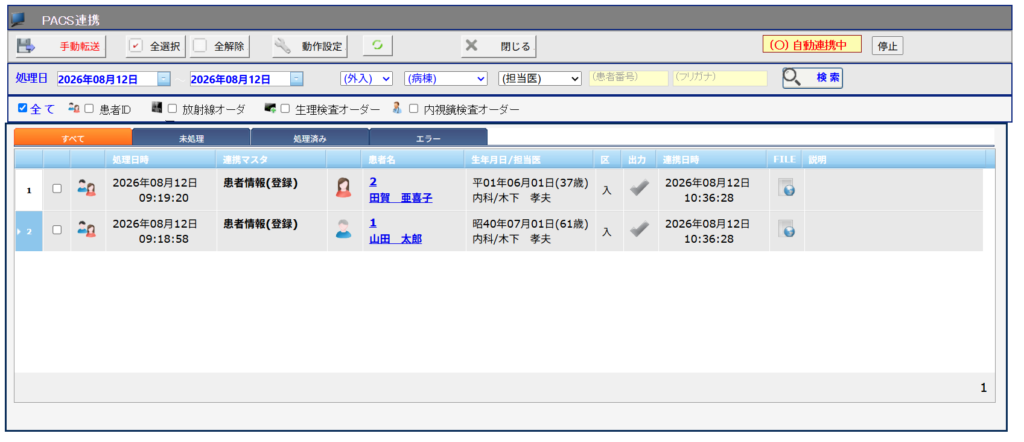The height and width of the screenshot is (442, 1024).
Task: Click the 手動転送 manual transfer button
Action: coord(60,46)
